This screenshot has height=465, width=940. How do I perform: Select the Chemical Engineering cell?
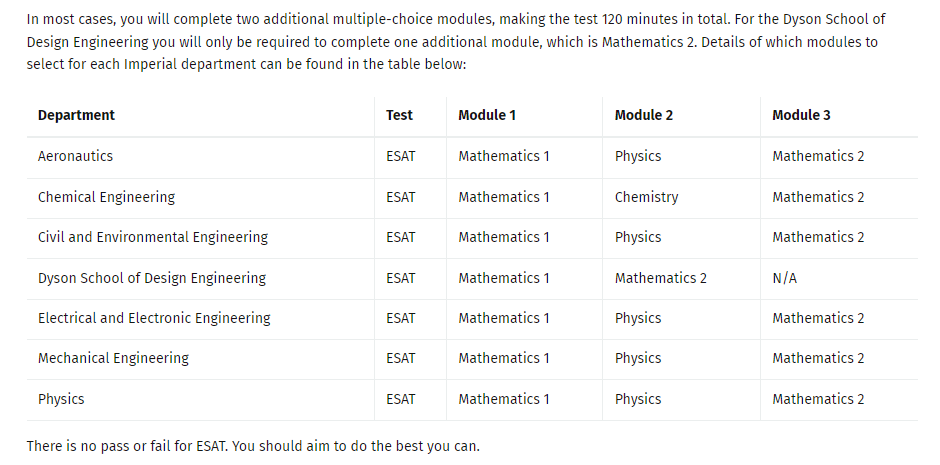pos(107,197)
